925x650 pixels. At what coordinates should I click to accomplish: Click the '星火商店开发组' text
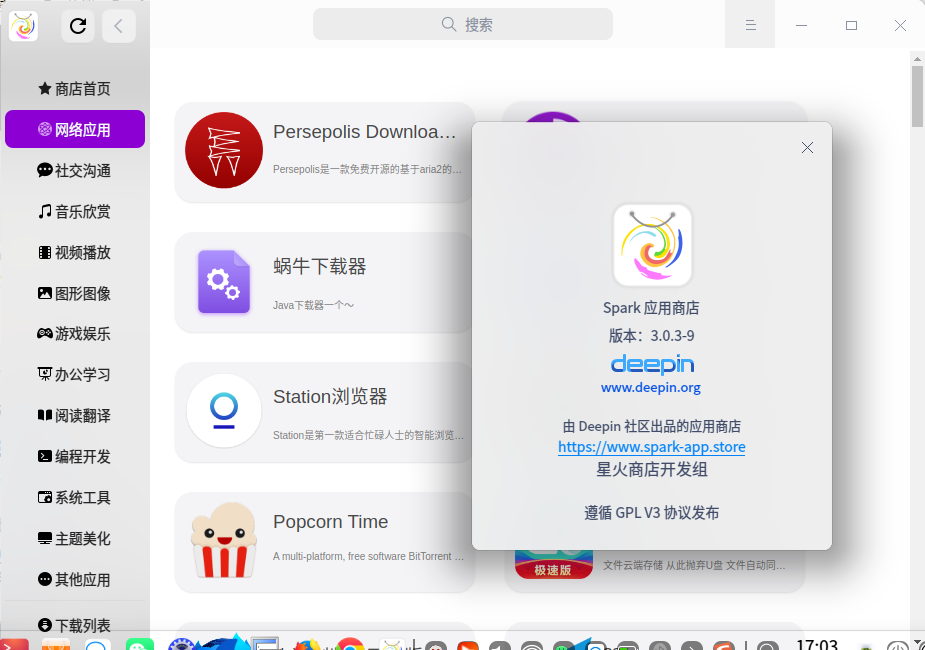click(x=652, y=470)
